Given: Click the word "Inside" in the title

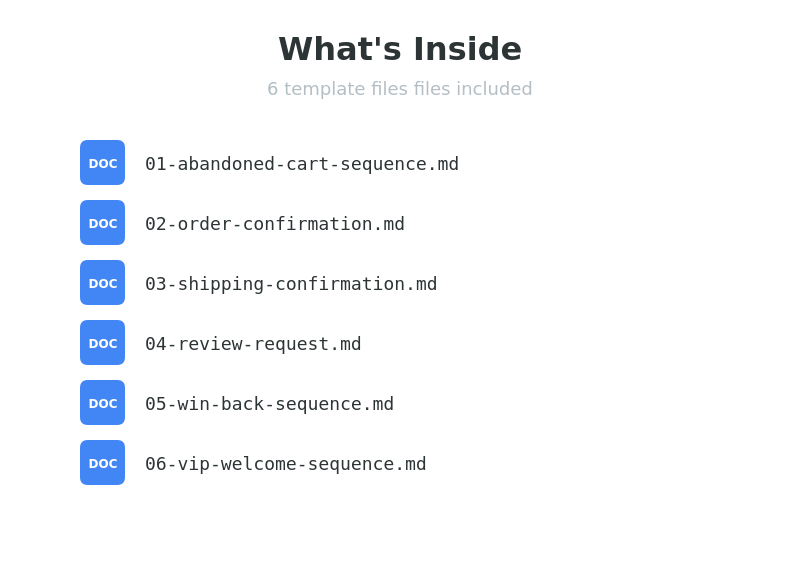Looking at the screenshot, I should point(467,49).
